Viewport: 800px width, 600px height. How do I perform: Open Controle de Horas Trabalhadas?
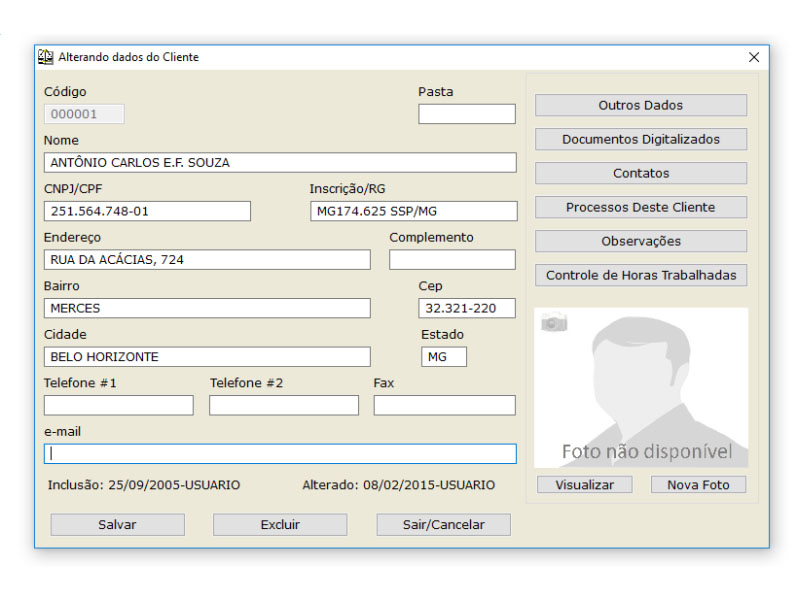pos(640,275)
